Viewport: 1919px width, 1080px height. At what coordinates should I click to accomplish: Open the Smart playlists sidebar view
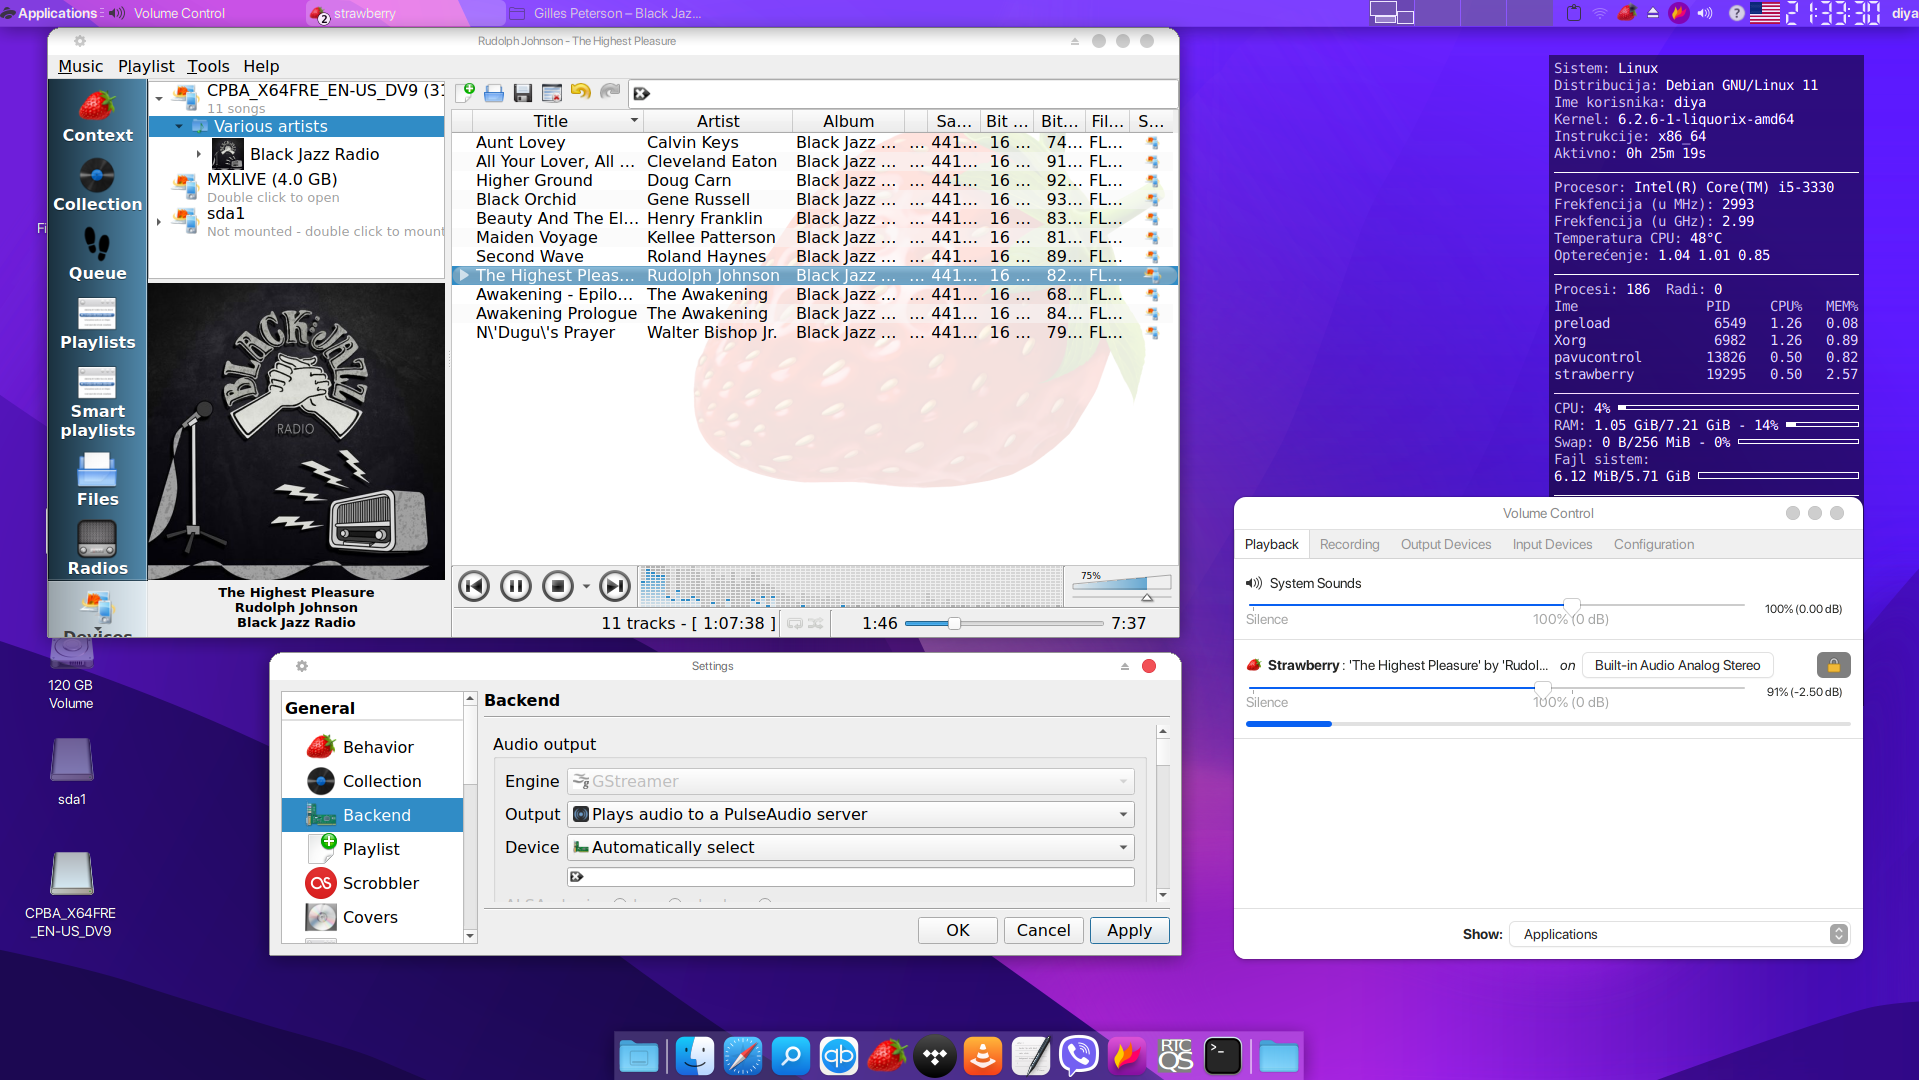(97, 402)
